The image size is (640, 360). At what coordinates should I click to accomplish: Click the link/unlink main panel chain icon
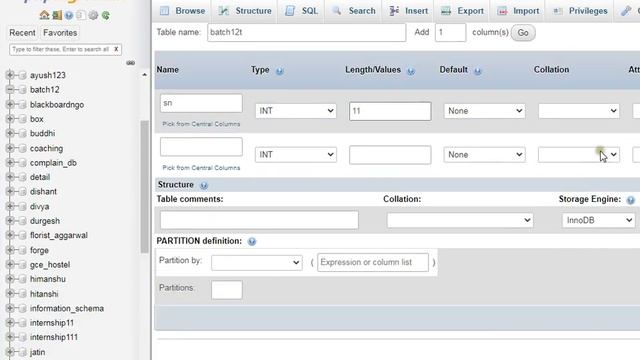131,63
